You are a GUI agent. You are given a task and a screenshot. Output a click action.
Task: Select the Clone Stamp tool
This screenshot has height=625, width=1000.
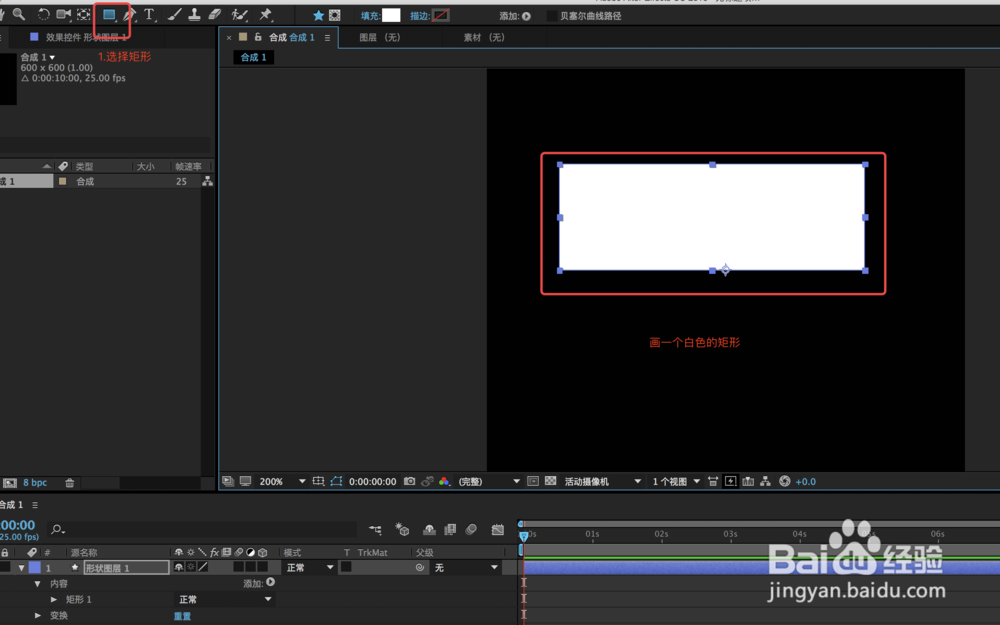[x=195, y=14]
